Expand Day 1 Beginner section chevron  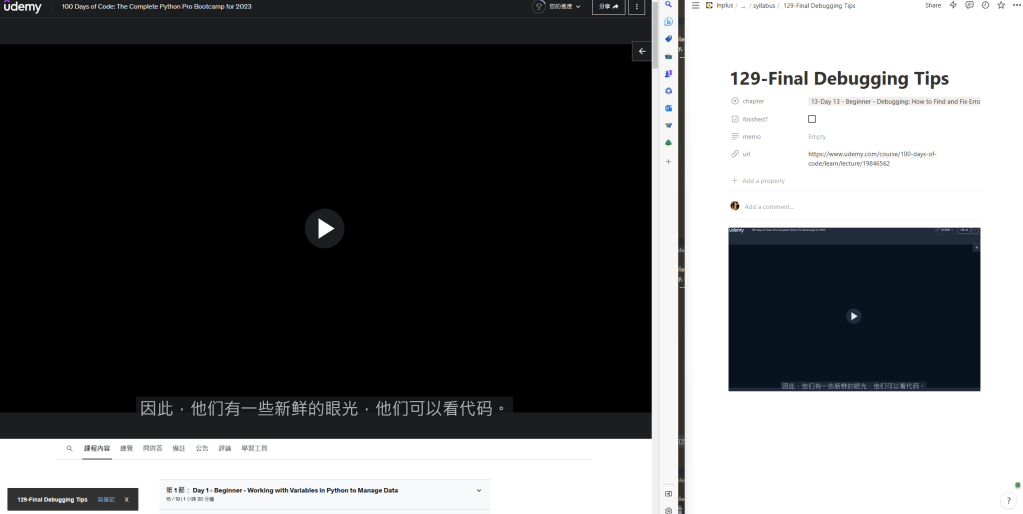[479, 490]
